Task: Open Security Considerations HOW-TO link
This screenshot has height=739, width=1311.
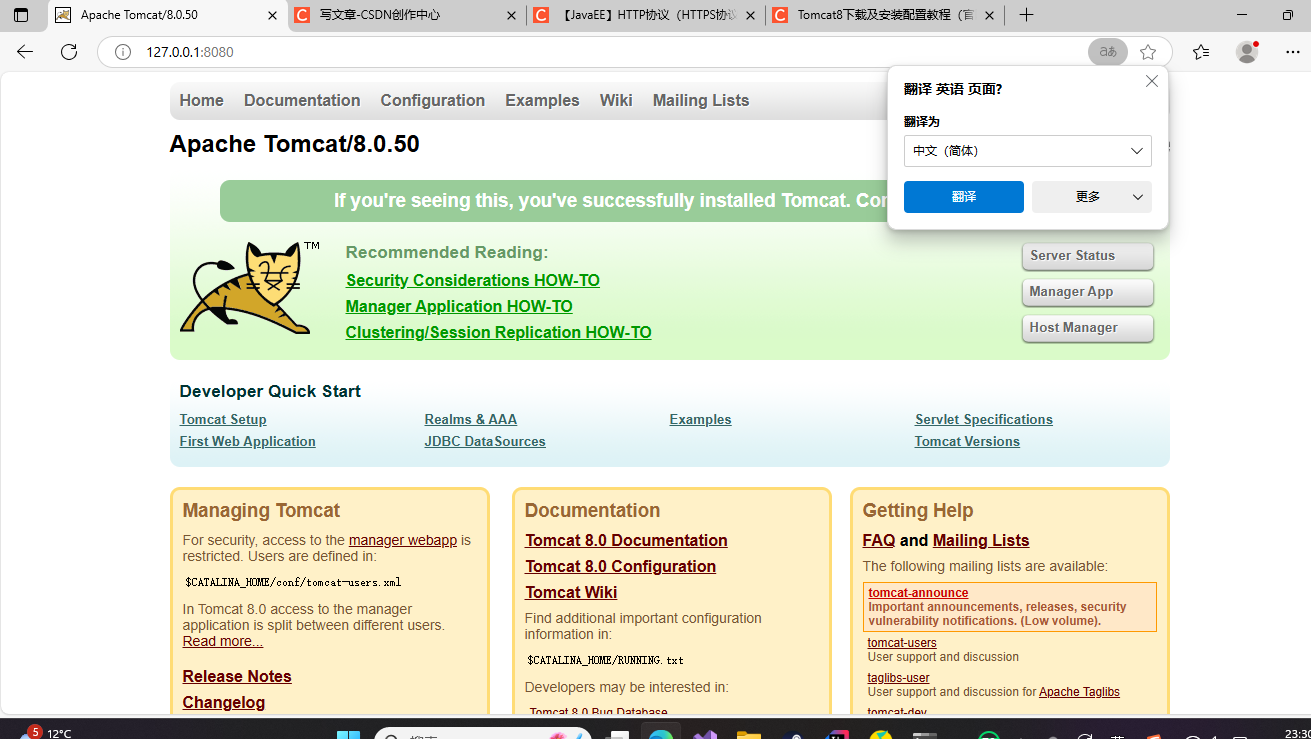Action: pos(473,280)
